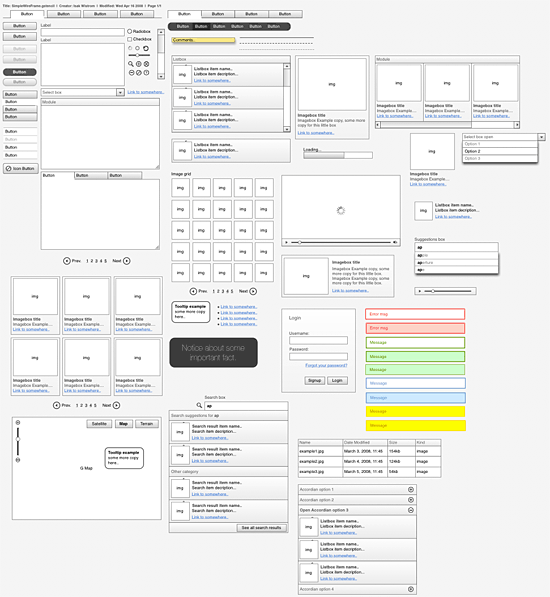
Task: Click the Login button in the login form
Action: click(337, 380)
